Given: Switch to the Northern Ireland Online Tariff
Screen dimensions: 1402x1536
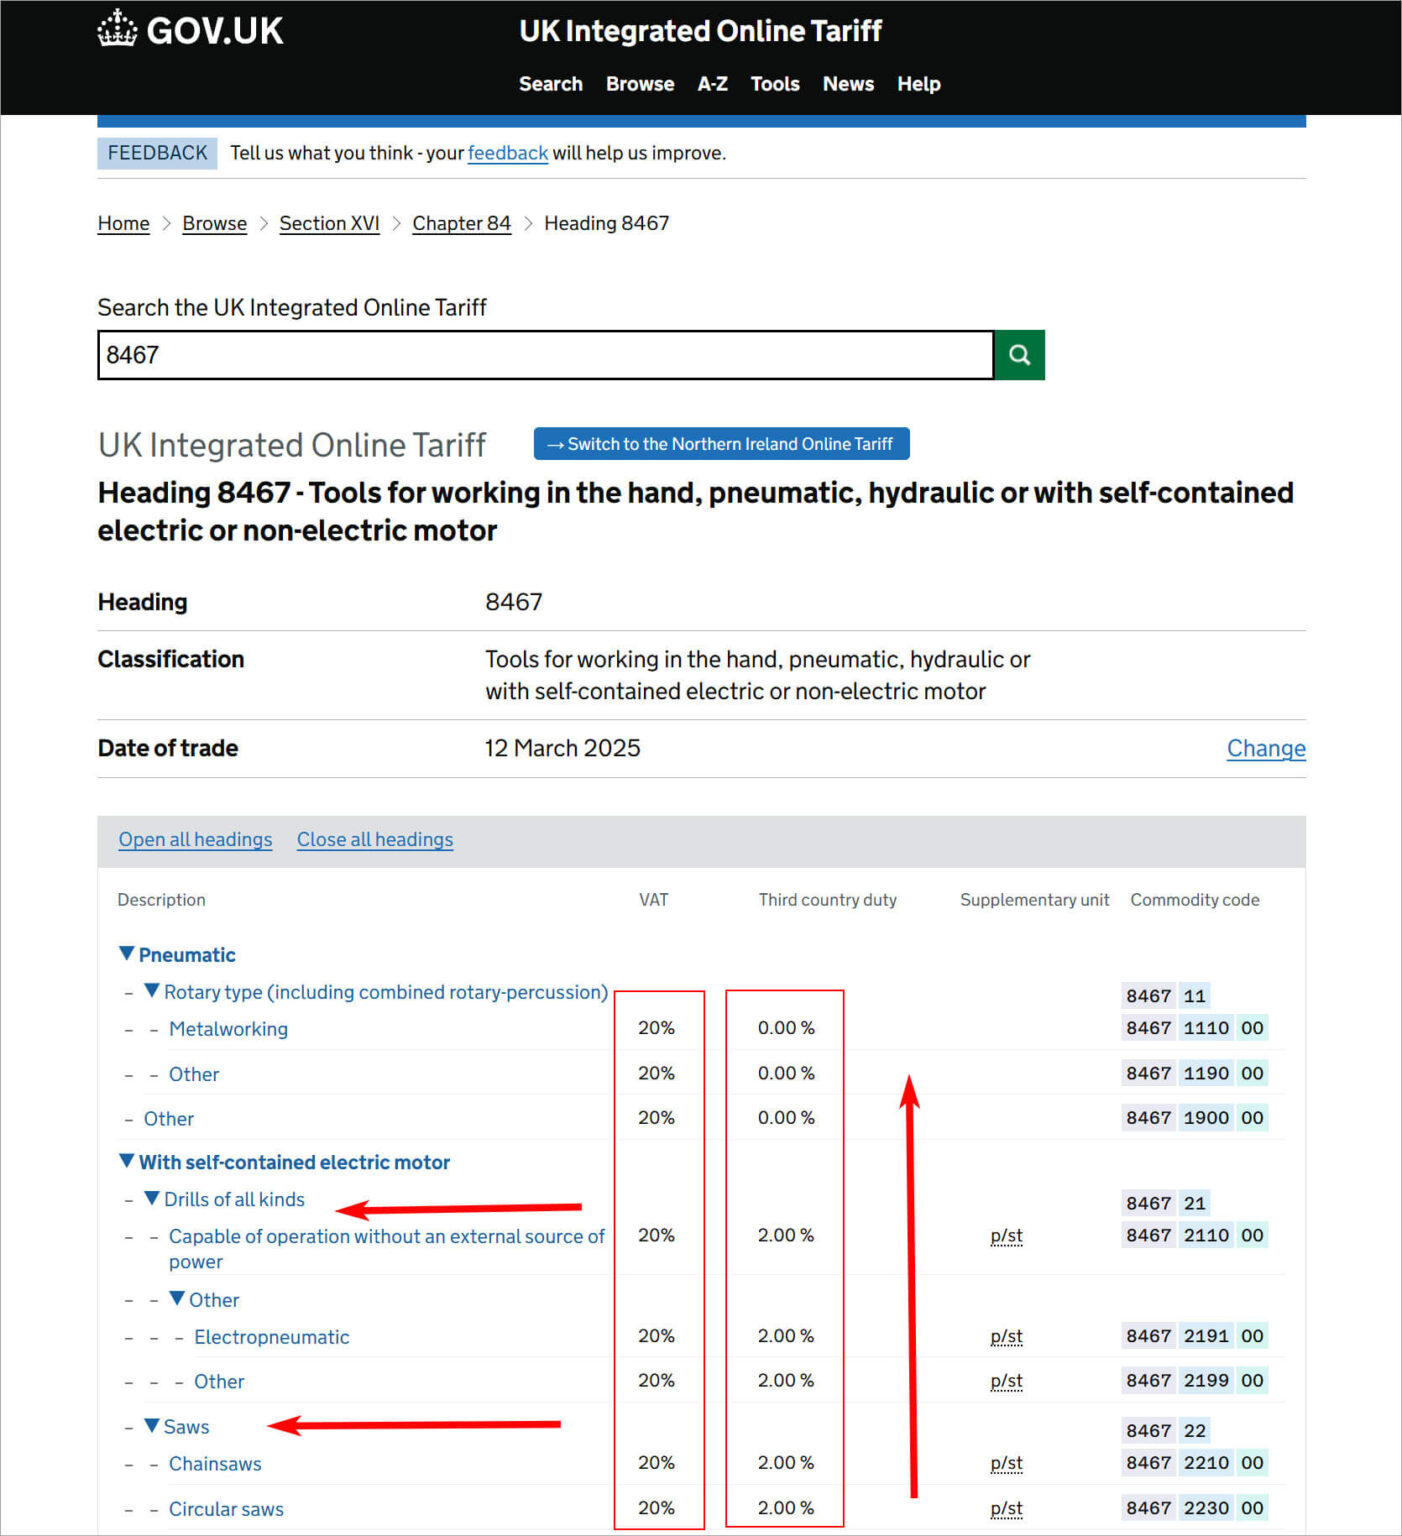Looking at the screenshot, I should click(721, 444).
